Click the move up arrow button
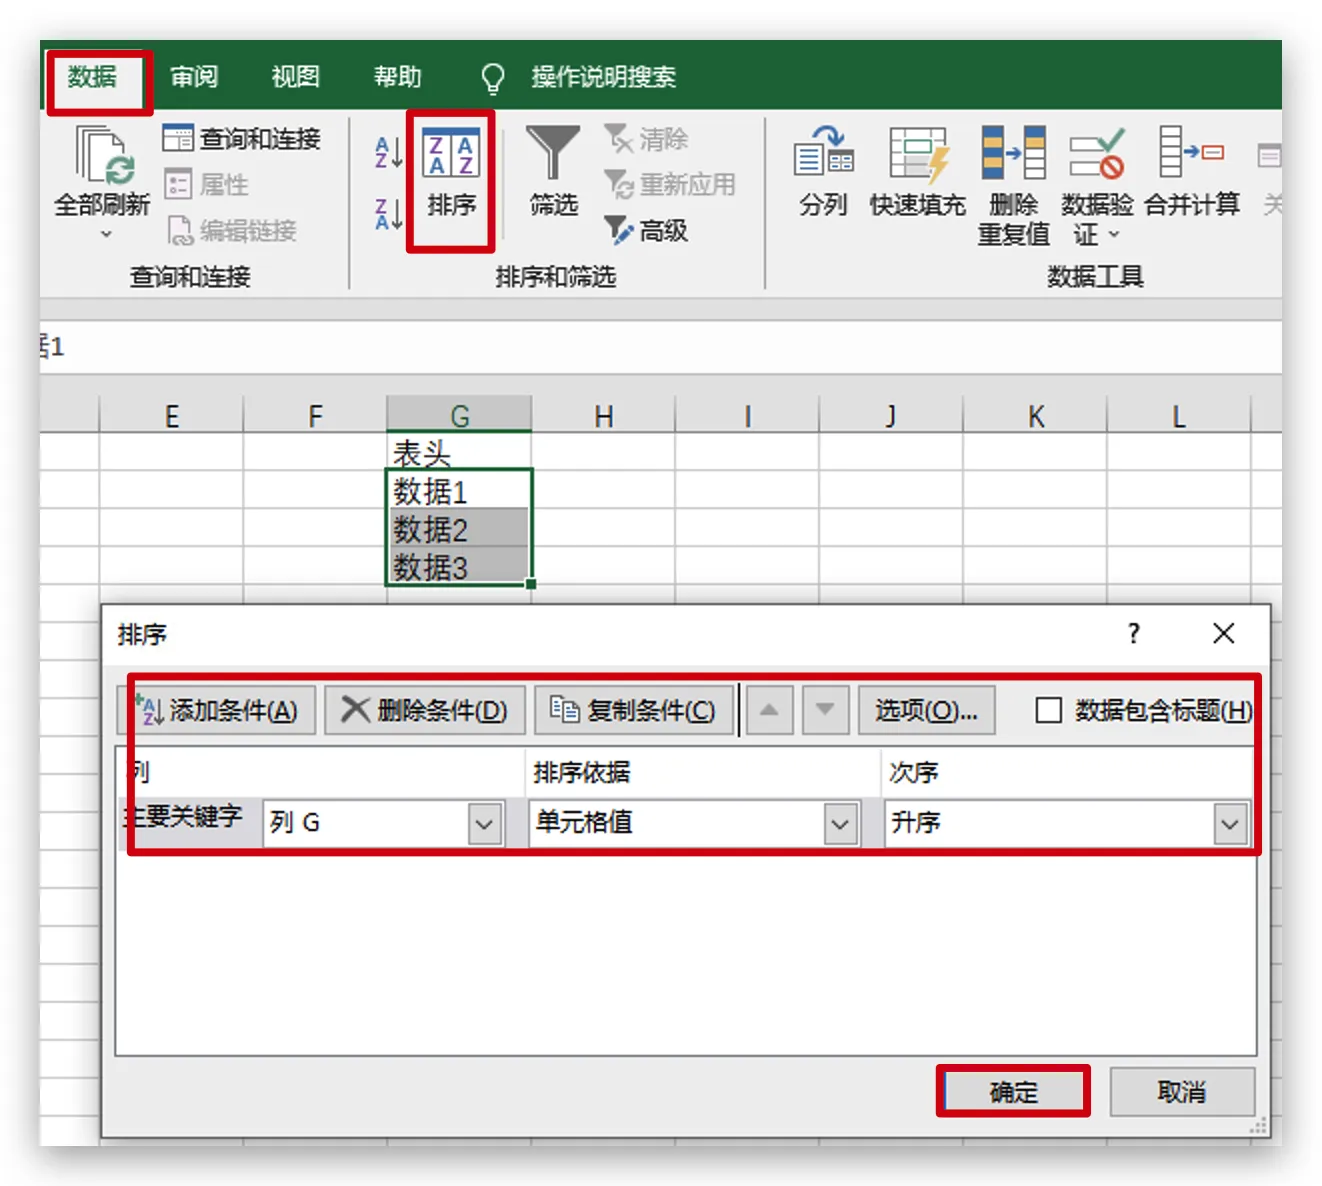The image size is (1322, 1186). click(x=769, y=711)
